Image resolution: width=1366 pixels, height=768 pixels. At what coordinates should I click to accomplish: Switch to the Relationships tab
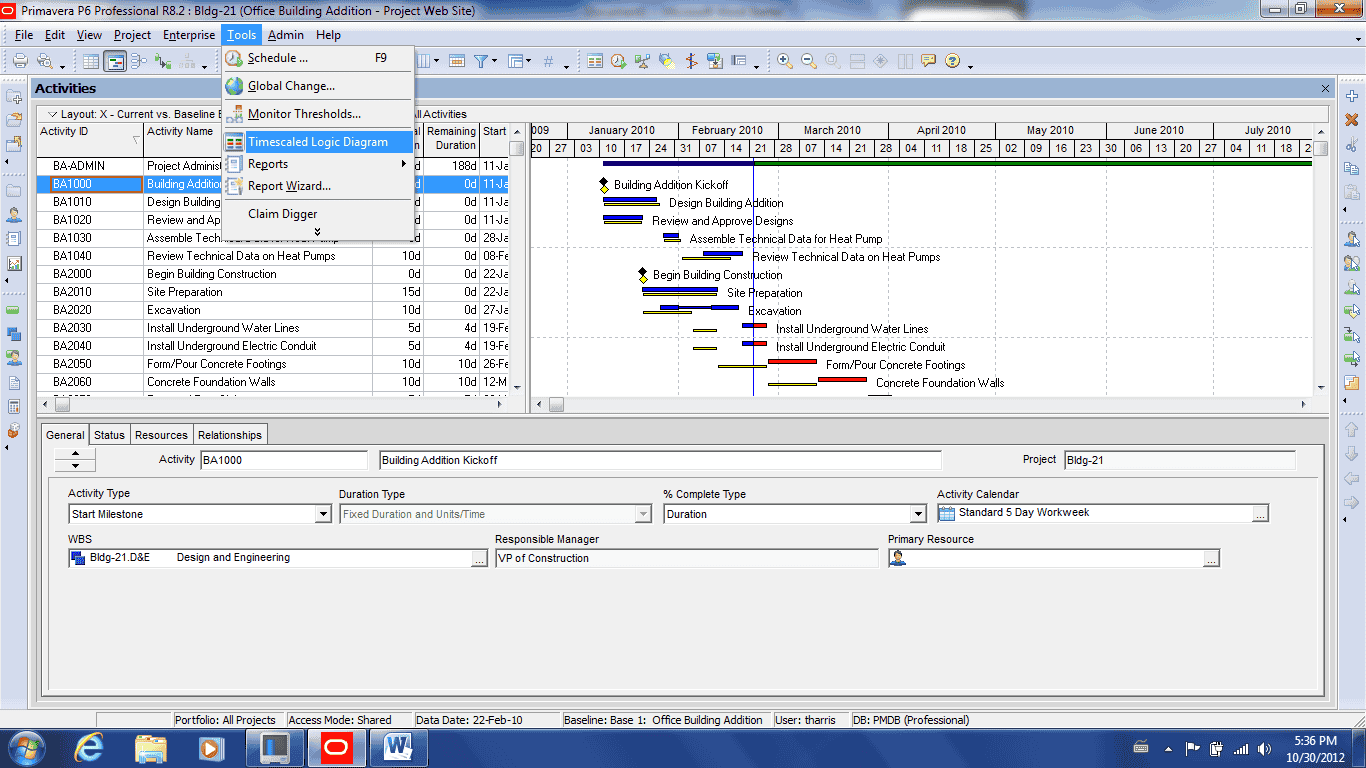click(x=229, y=435)
